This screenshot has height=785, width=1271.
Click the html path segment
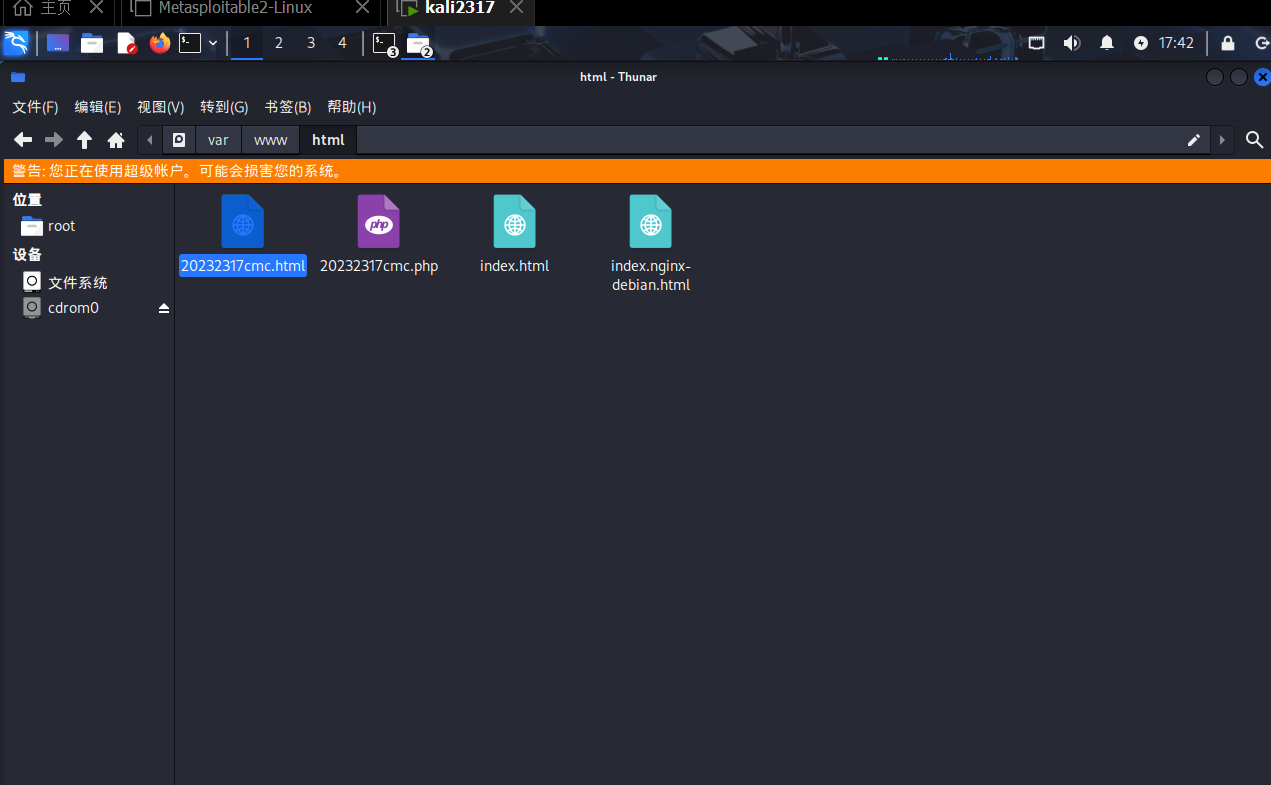[x=328, y=140]
